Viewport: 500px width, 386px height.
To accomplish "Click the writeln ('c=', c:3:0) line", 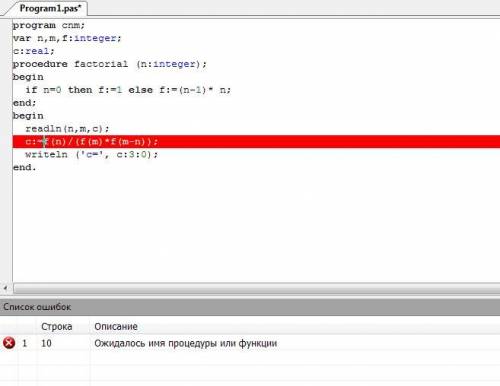I will (x=92, y=154).
